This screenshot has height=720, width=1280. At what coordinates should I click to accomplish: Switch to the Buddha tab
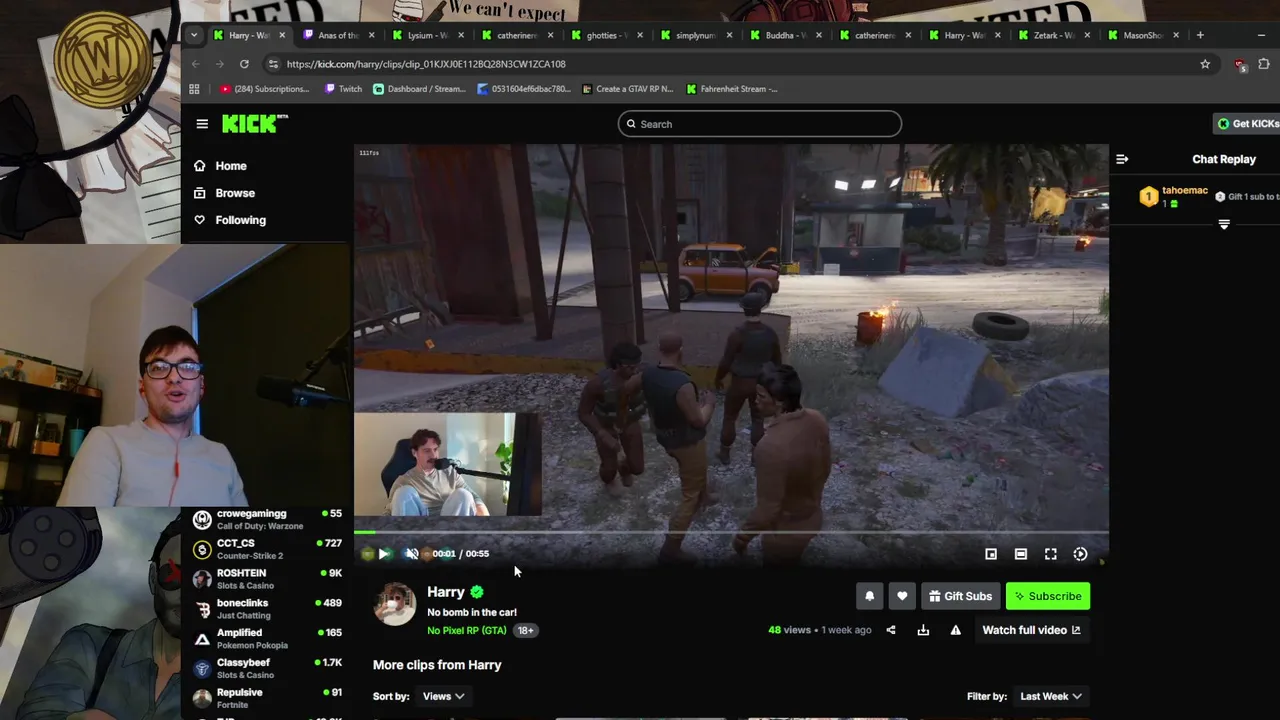click(x=786, y=35)
